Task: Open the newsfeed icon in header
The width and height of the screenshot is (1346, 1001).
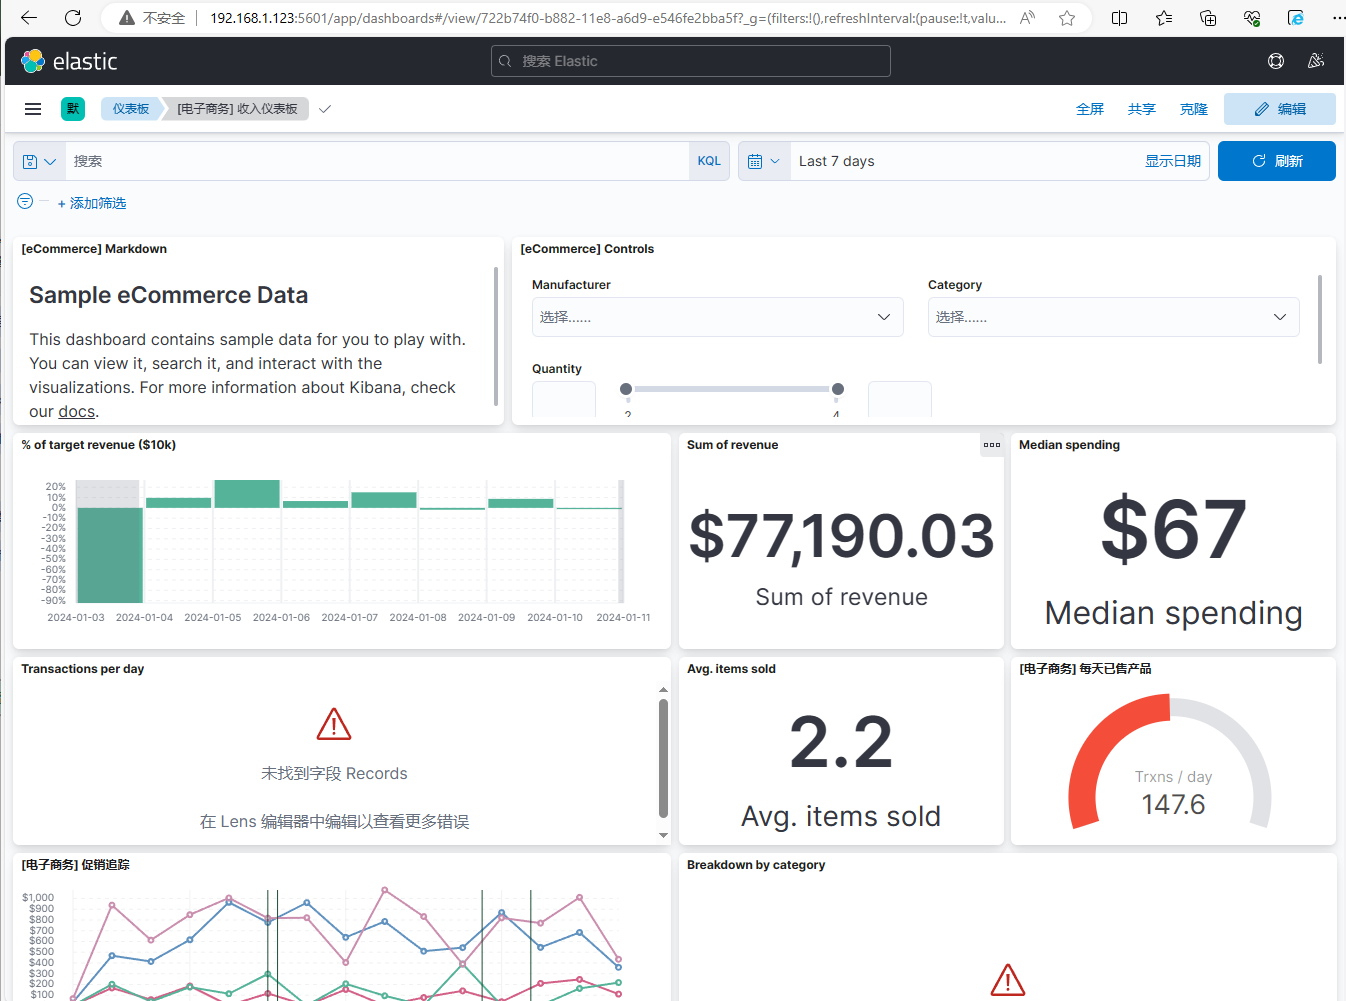Action: pyautogui.click(x=1316, y=61)
